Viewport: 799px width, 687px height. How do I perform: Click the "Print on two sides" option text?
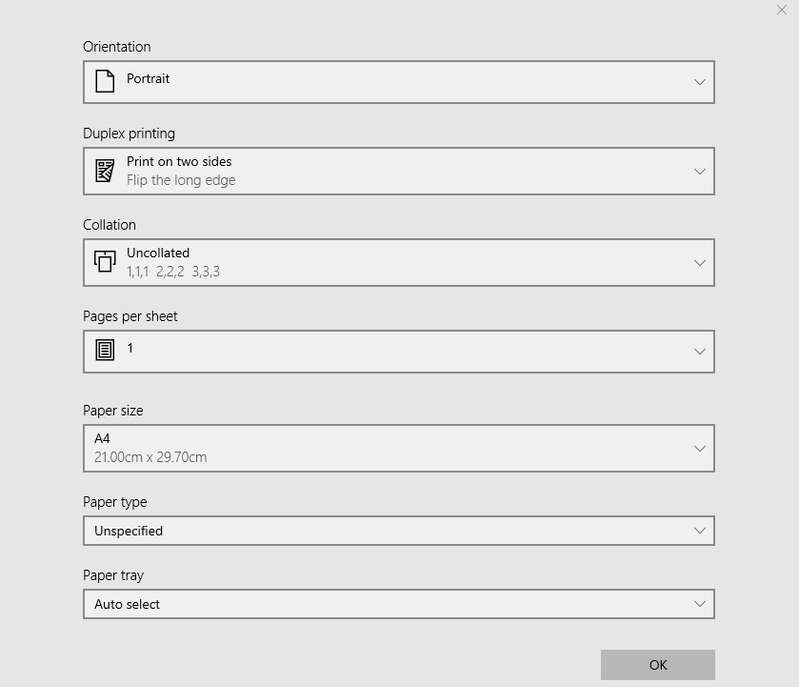coord(179,162)
